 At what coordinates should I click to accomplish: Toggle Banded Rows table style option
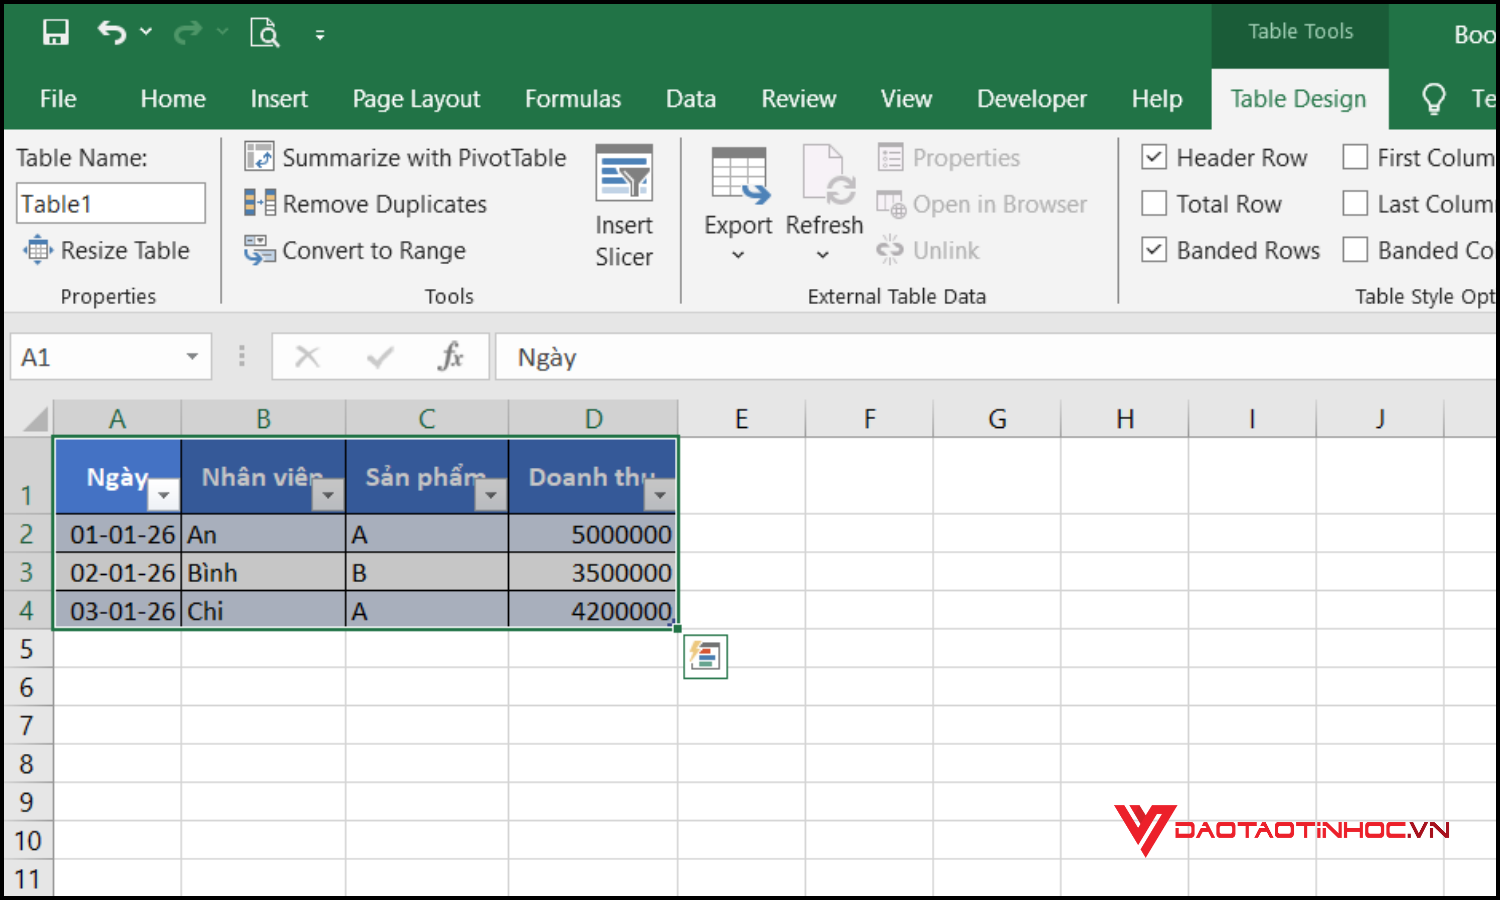(x=1154, y=250)
